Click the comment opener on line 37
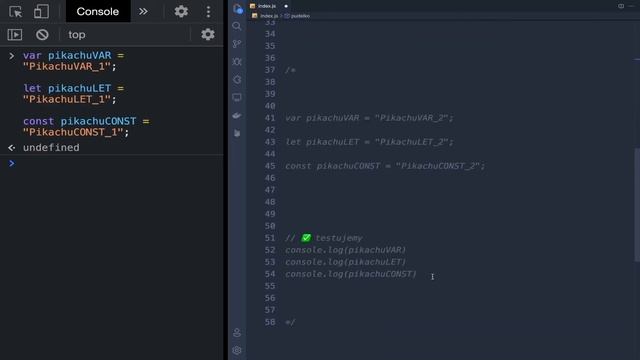Image resolution: width=640 pixels, height=360 pixels. 290,70
